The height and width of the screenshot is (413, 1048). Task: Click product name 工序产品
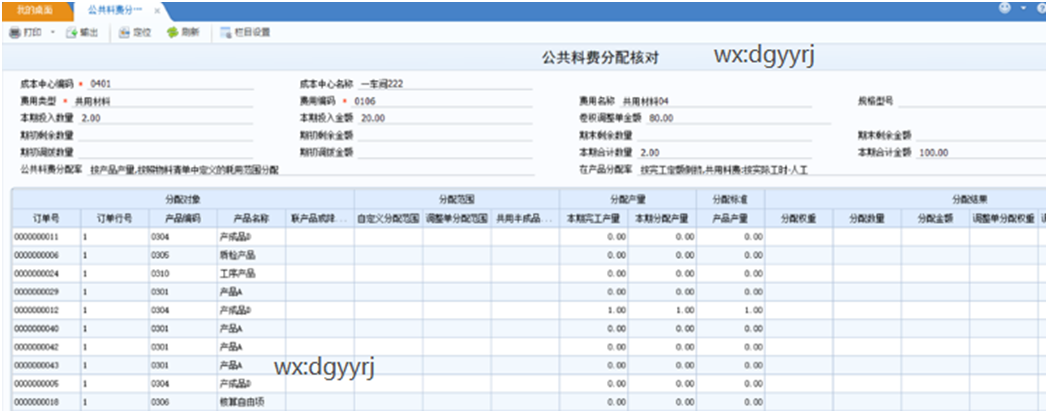tap(237, 273)
